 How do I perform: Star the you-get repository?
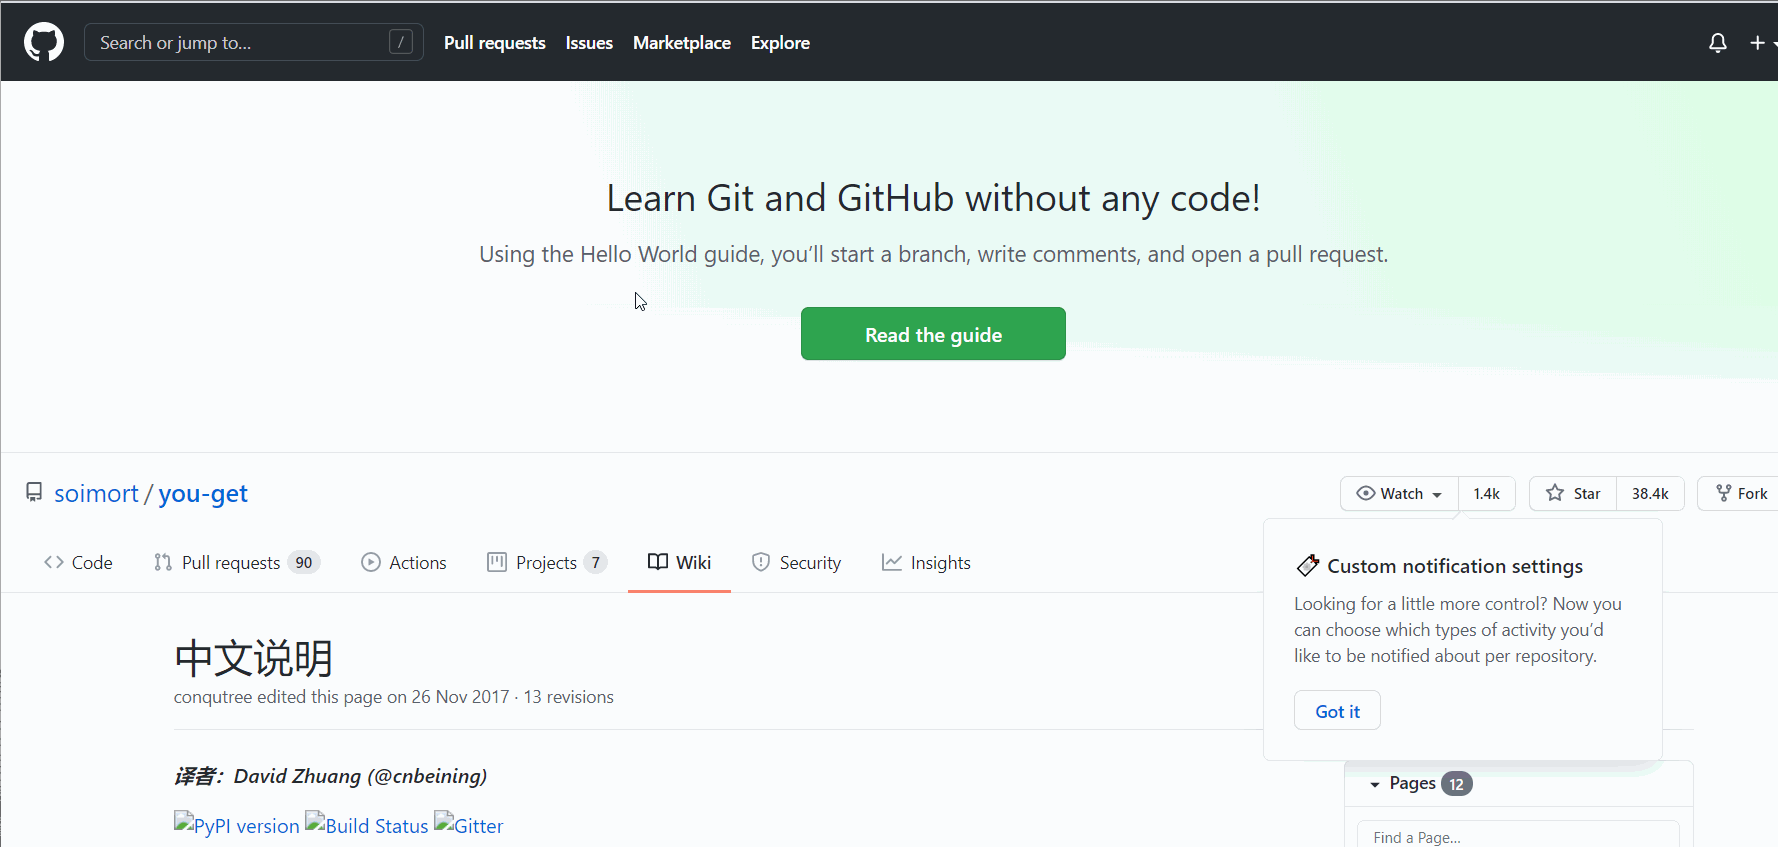point(1573,494)
